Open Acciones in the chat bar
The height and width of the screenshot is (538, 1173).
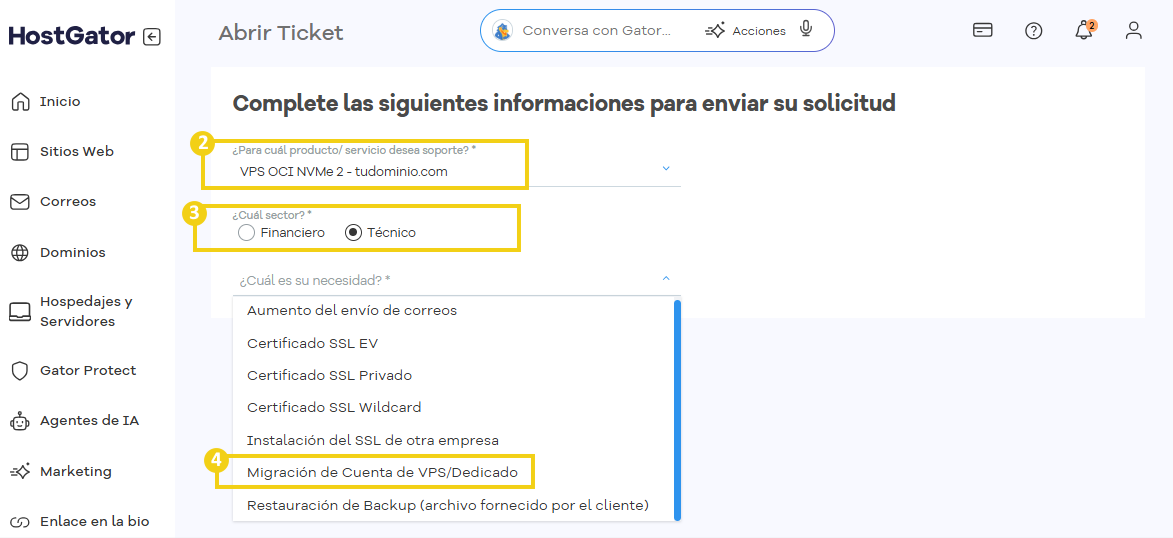[x=746, y=31]
